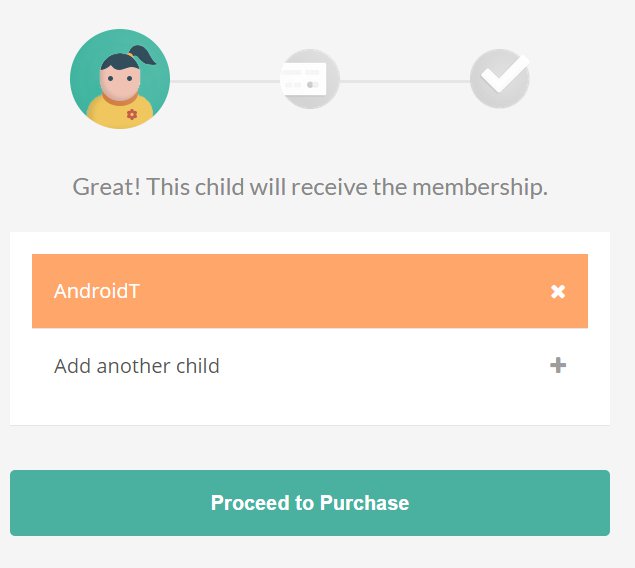This screenshot has width=635, height=568.
Task: Click progress line between card and checkmark
Action: (x=405, y=81)
